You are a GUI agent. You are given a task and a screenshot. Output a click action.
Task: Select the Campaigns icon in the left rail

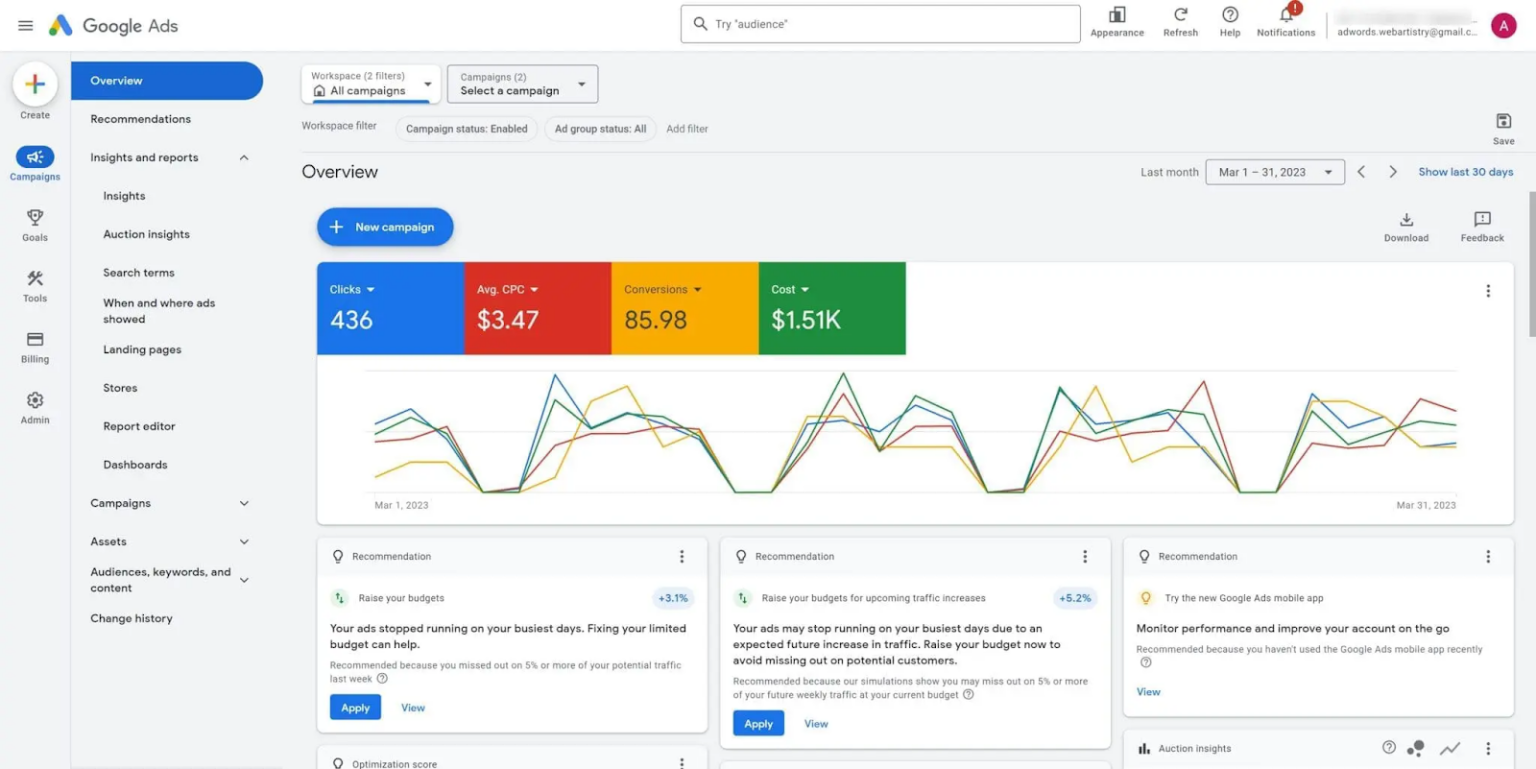35,158
